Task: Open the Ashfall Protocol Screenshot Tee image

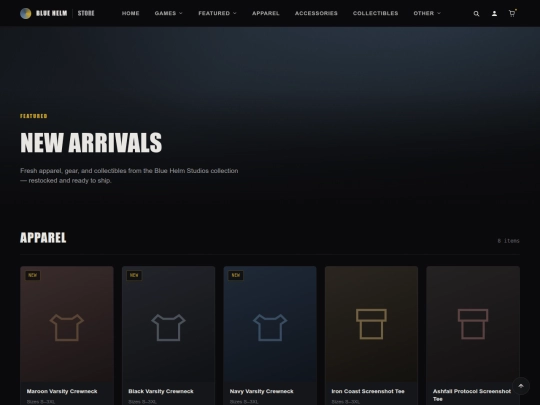Action: click(x=473, y=324)
